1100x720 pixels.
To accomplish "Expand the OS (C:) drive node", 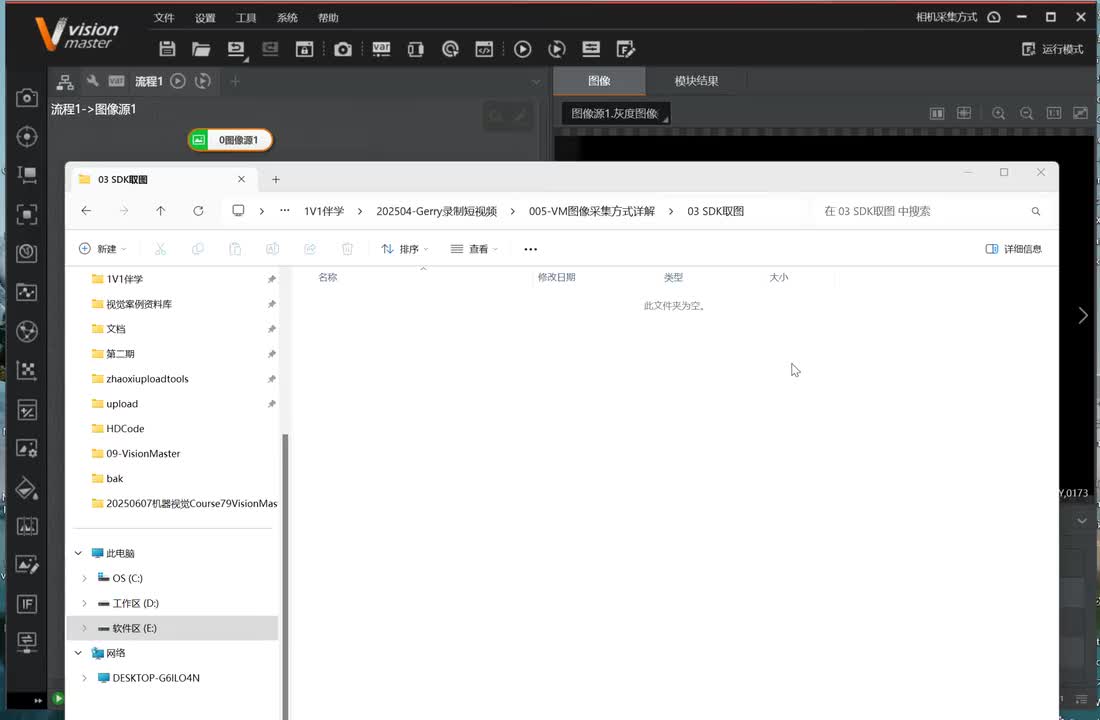I will [85, 578].
